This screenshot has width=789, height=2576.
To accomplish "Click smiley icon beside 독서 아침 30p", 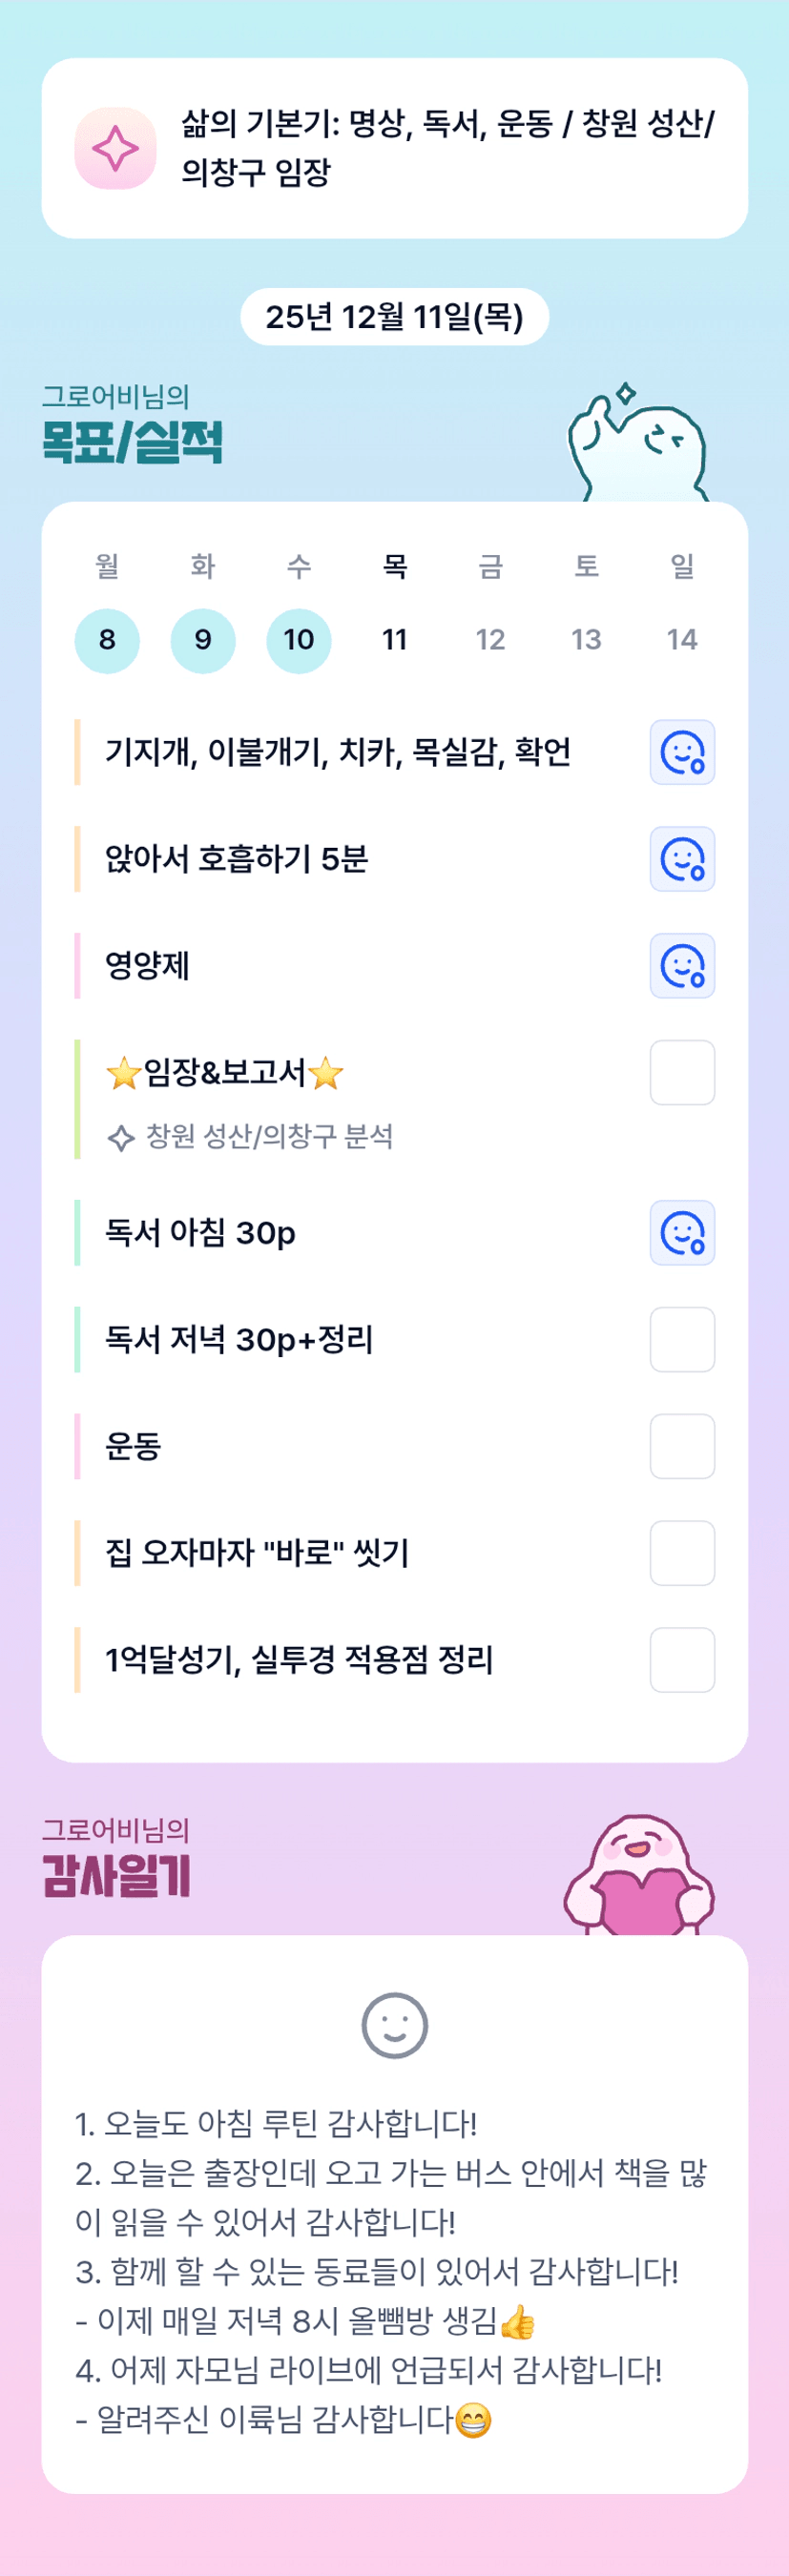I will click(x=682, y=1233).
